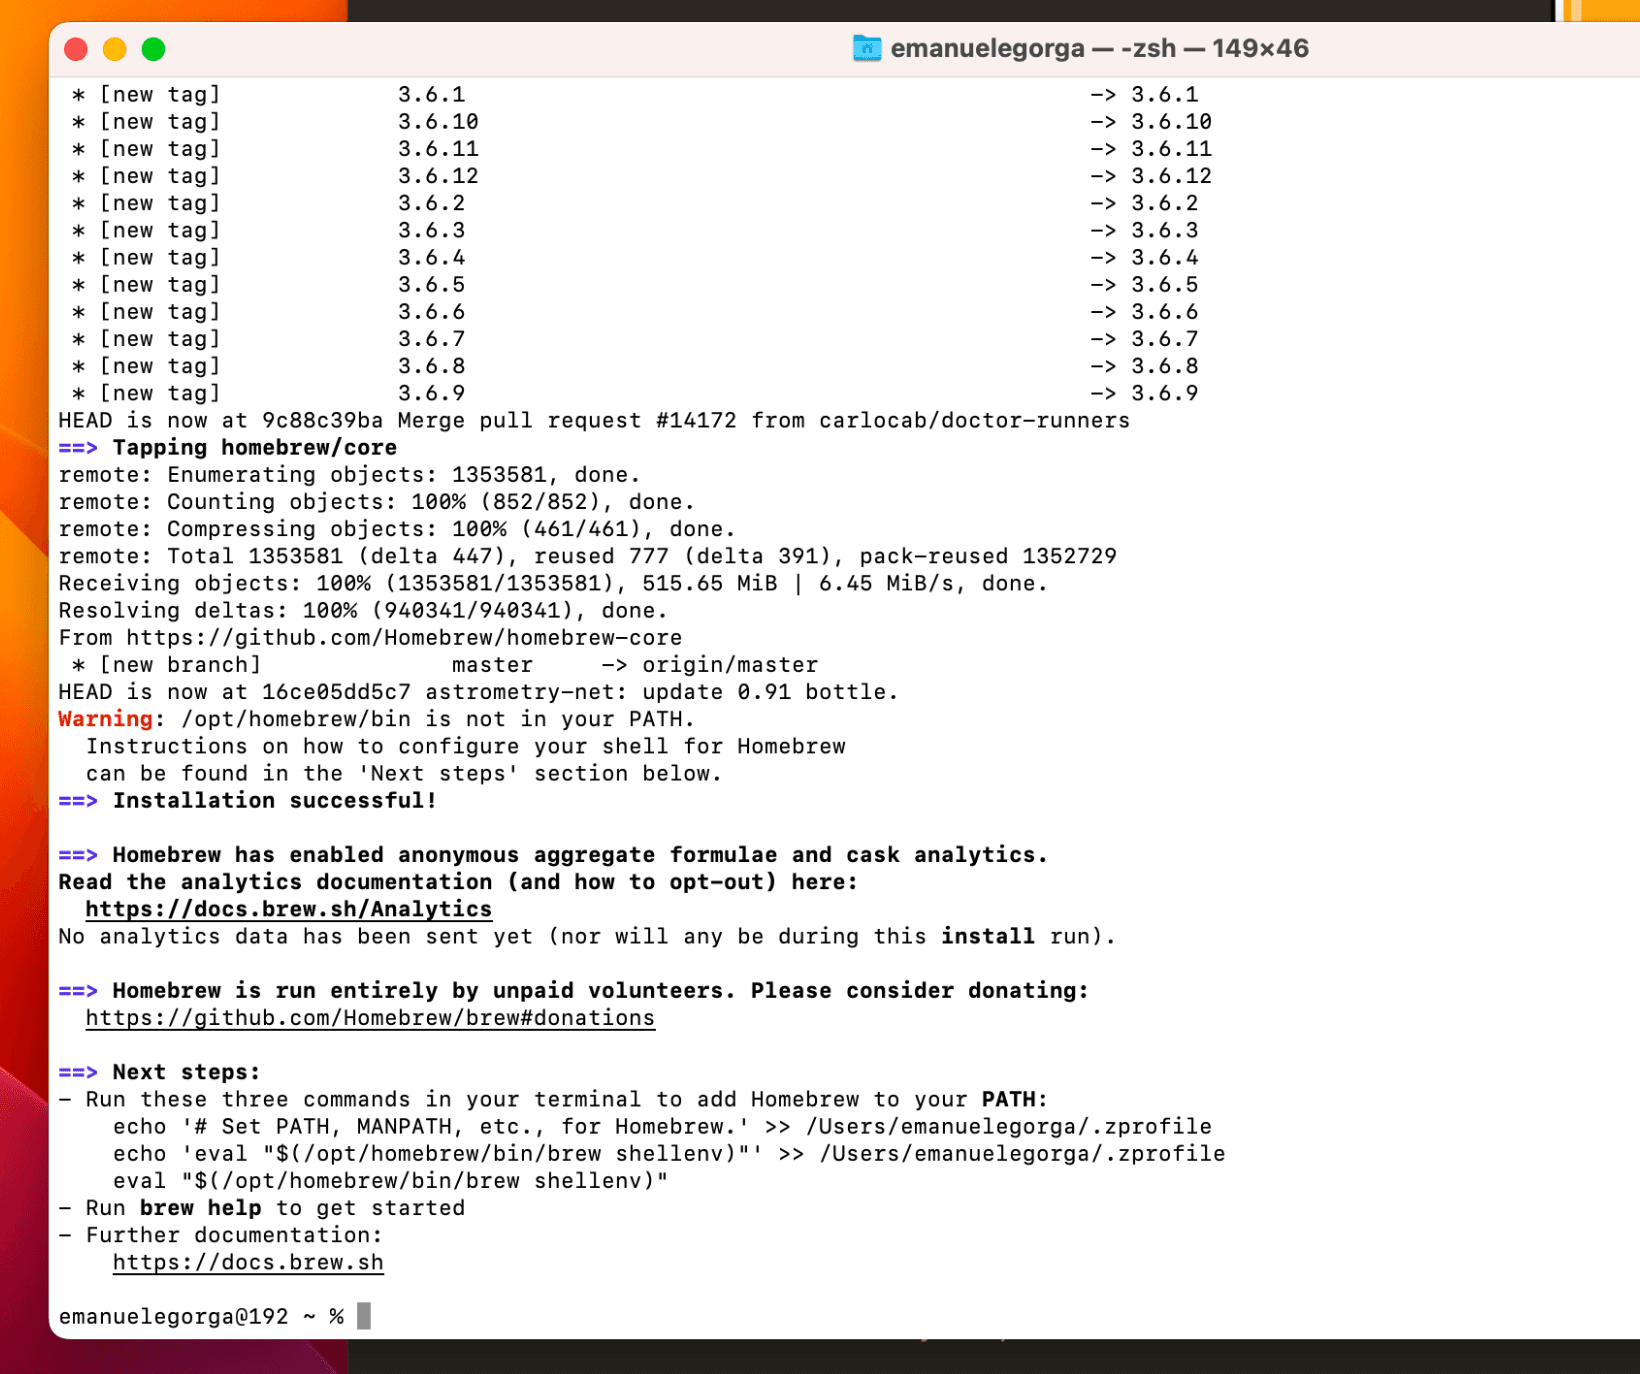Click the 'No analytics data has been sent' line
This screenshot has width=1640, height=1374.
587,937
